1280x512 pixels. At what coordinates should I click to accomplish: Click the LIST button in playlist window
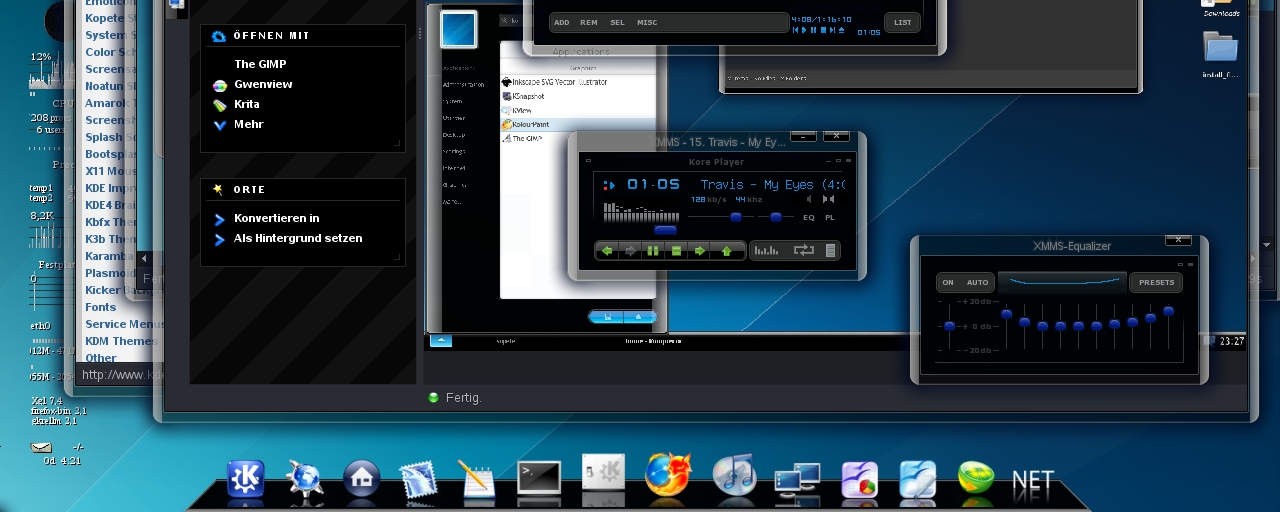coord(903,22)
